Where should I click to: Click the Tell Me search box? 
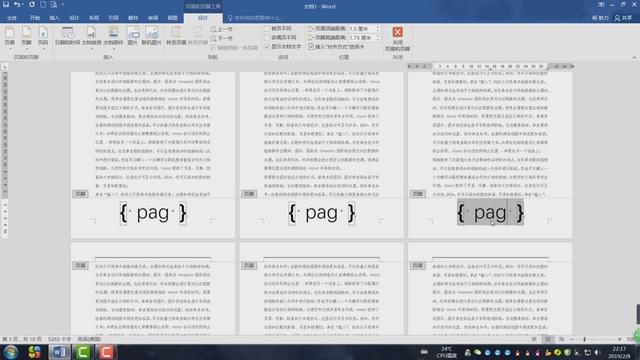coord(256,18)
